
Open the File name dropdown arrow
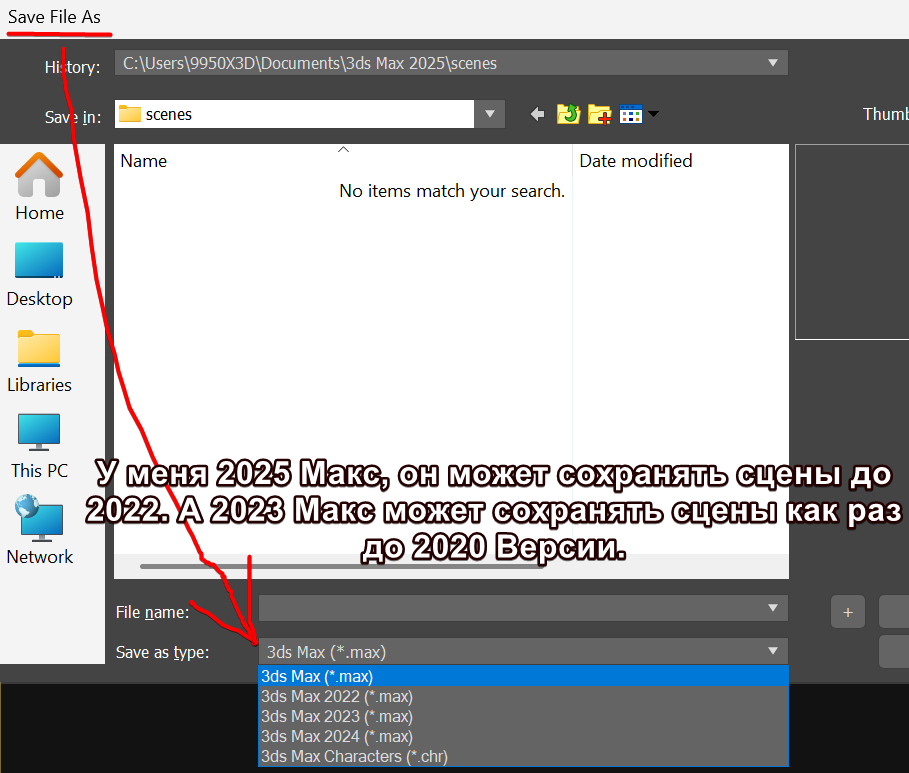[x=773, y=608]
